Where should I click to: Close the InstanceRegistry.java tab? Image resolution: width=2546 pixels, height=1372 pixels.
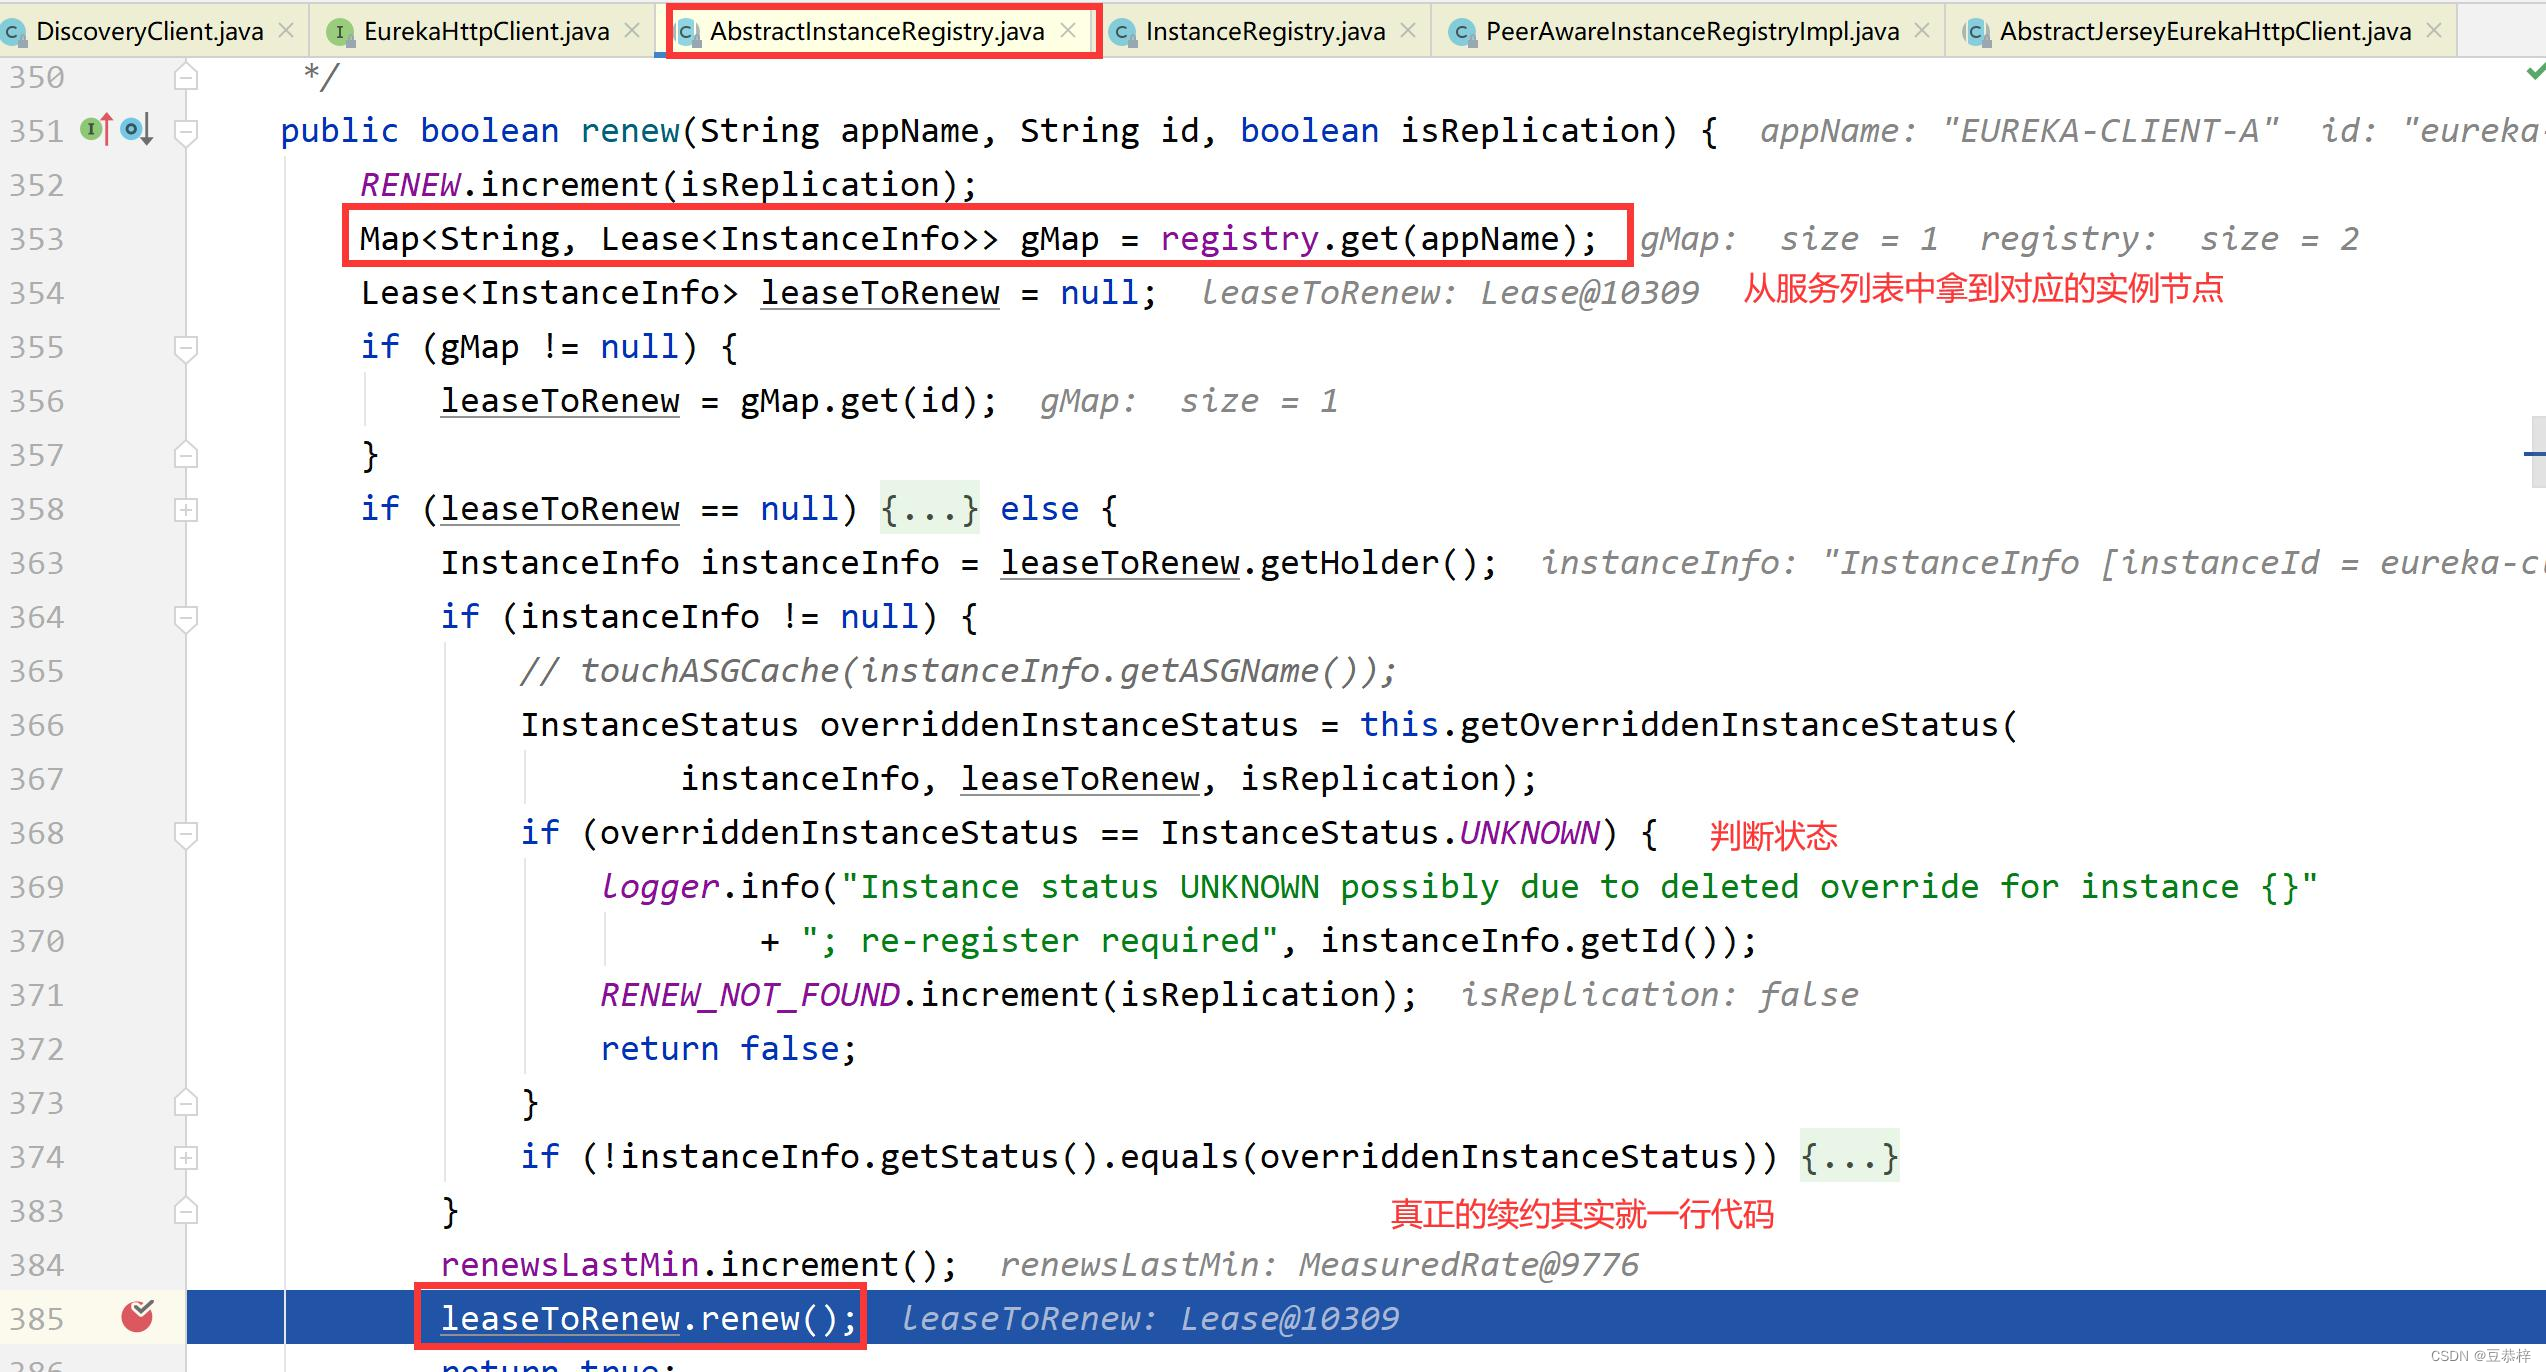pos(1408,31)
